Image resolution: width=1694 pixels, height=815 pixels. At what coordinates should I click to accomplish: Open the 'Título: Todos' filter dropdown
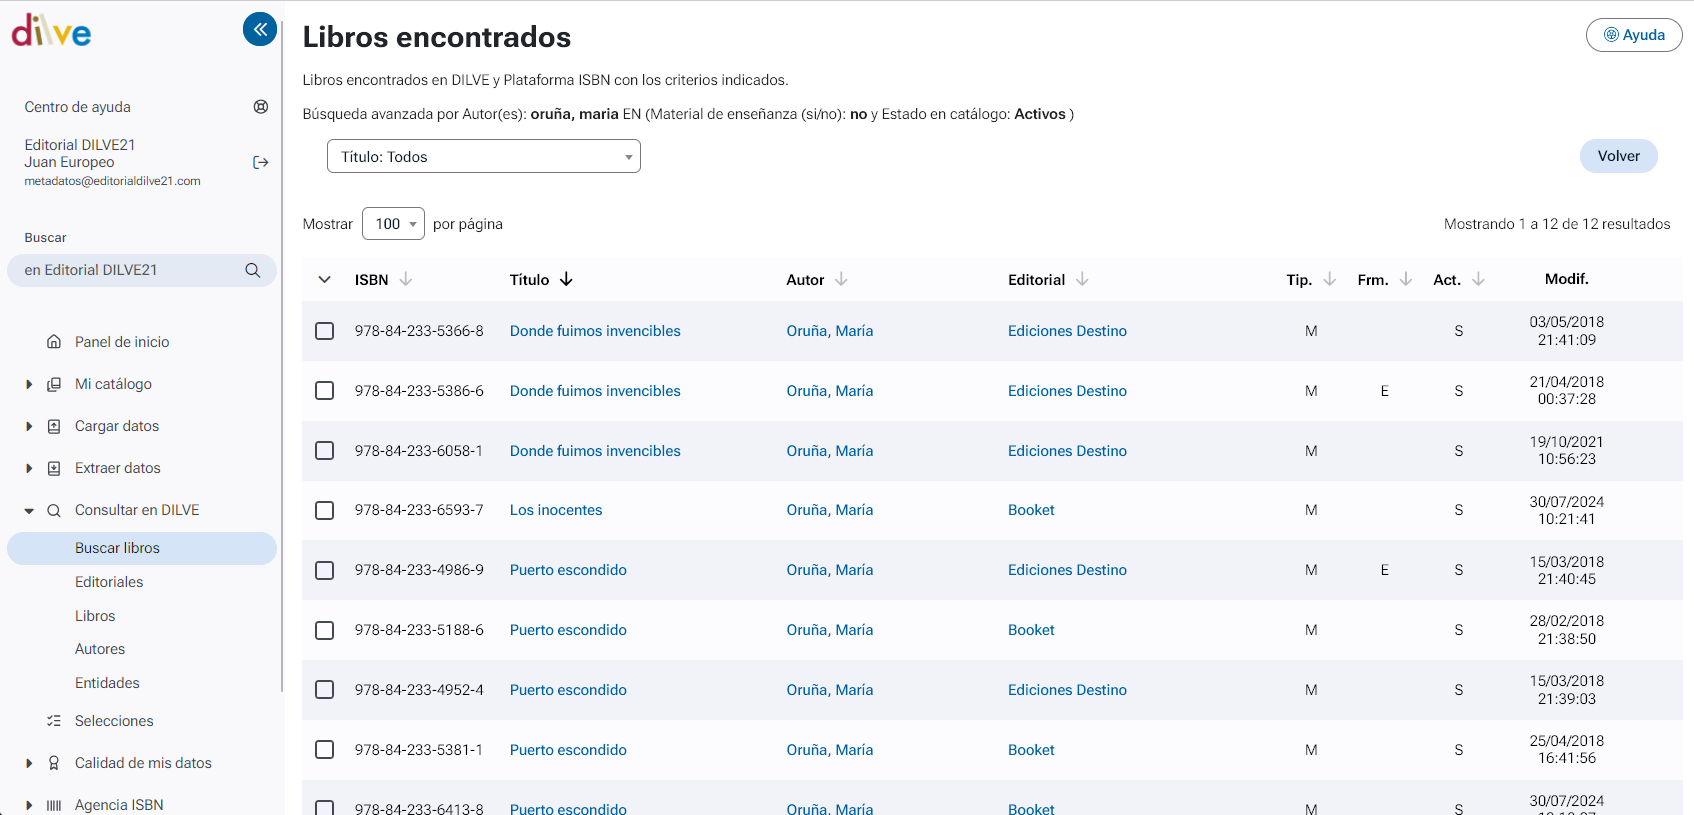pos(483,157)
